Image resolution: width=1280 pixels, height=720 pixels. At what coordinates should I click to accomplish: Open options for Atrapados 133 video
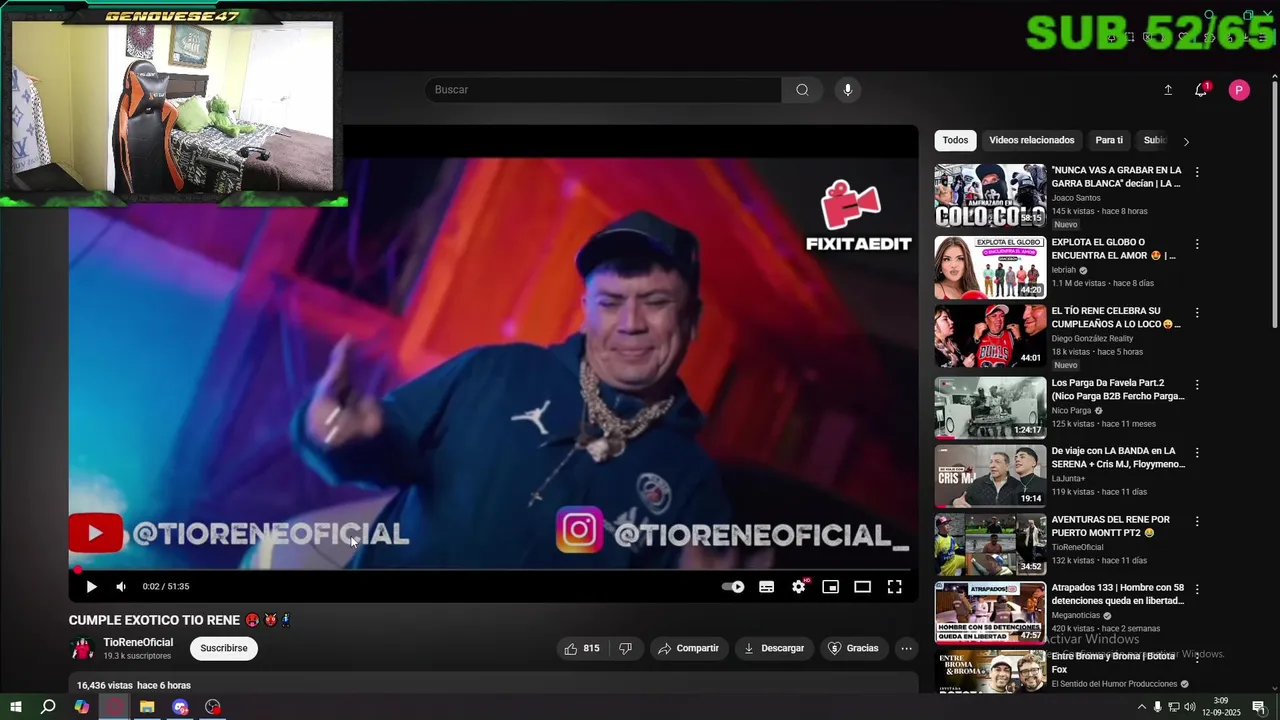(x=1197, y=590)
